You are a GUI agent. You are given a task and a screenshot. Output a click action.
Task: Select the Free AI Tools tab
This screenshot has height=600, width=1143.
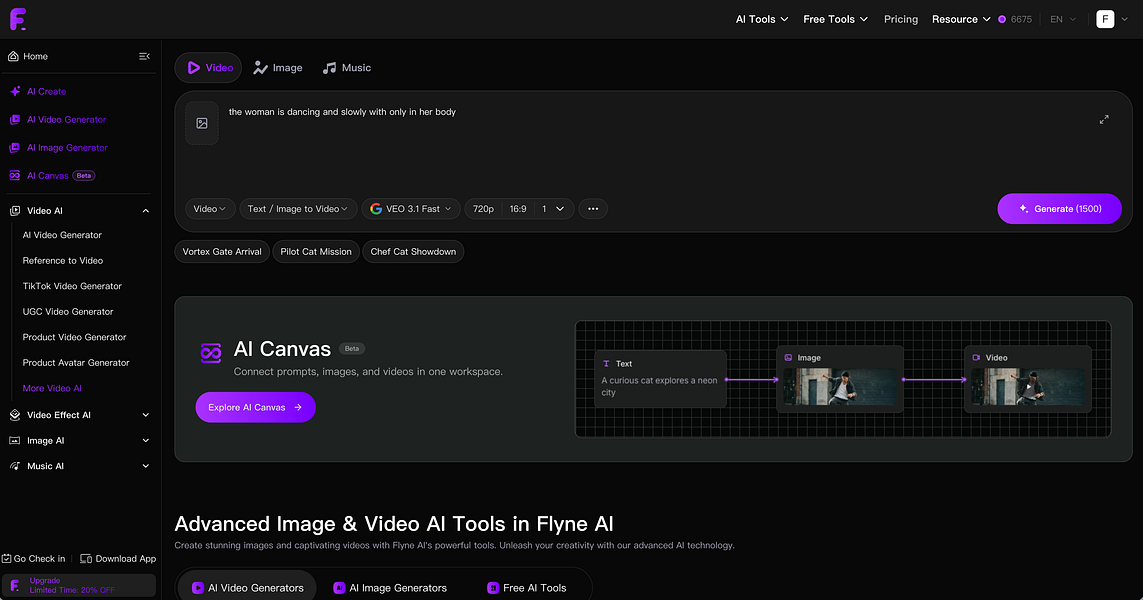(526, 588)
